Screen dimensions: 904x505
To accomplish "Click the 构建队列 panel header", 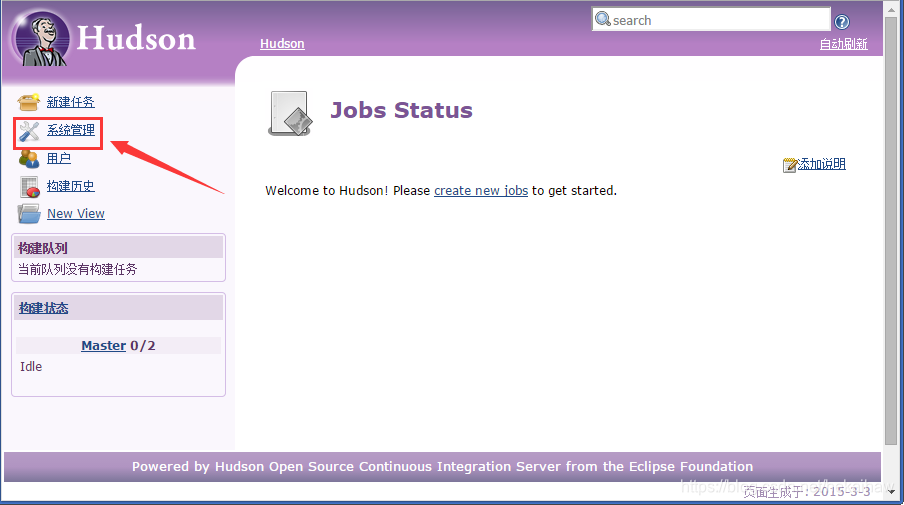I will click(118, 248).
